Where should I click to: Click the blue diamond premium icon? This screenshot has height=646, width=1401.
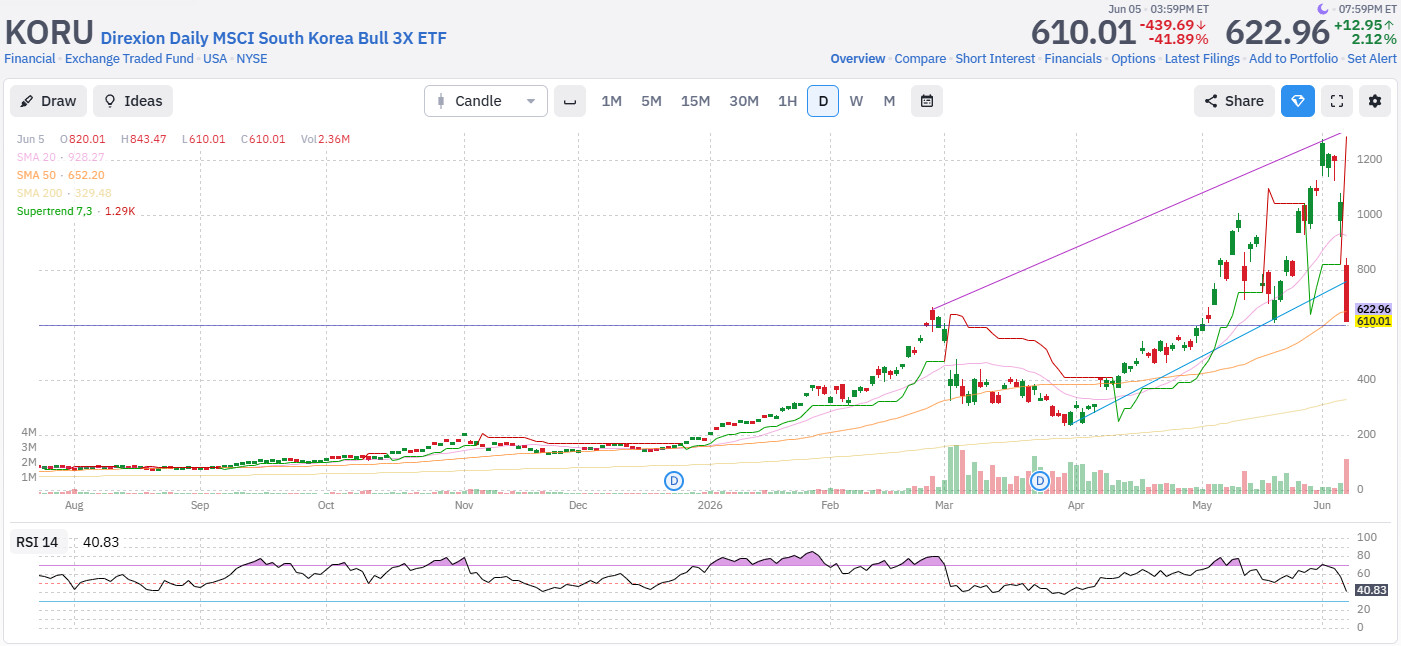click(1298, 101)
